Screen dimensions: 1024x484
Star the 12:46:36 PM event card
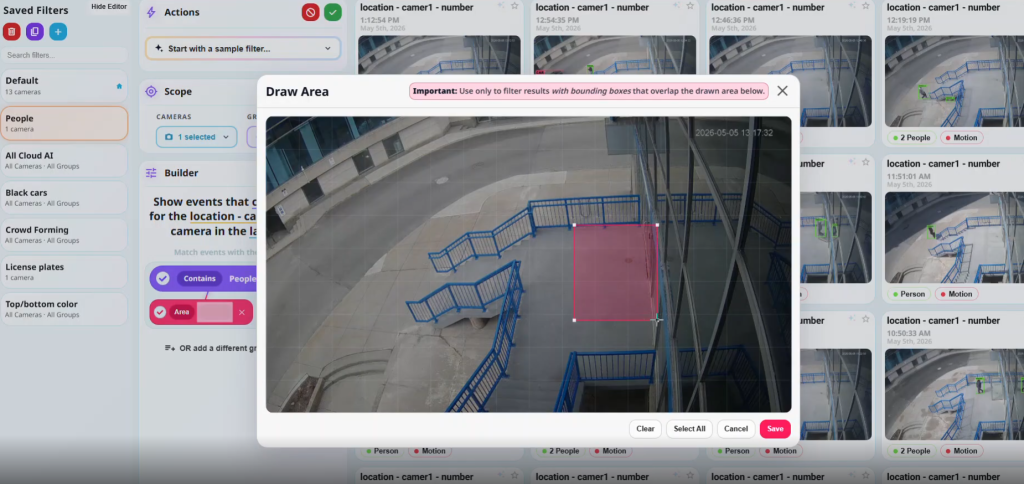pos(866,6)
